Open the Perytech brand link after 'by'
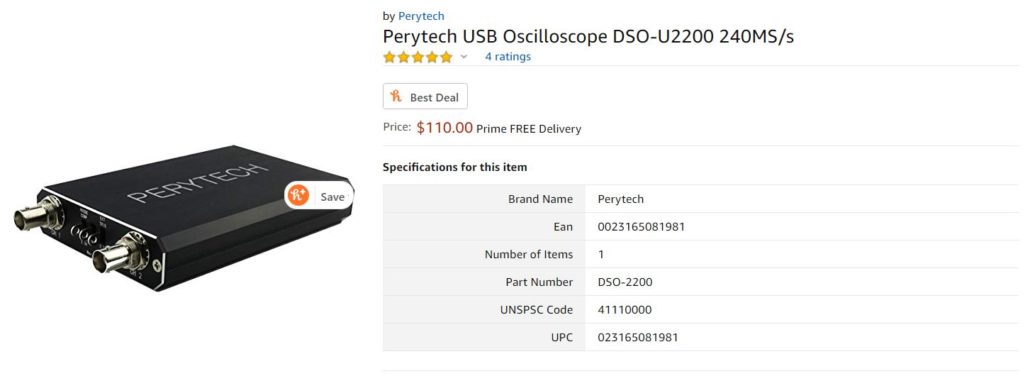The height and width of the screenshot is (381, 1030). click(421, 16)
